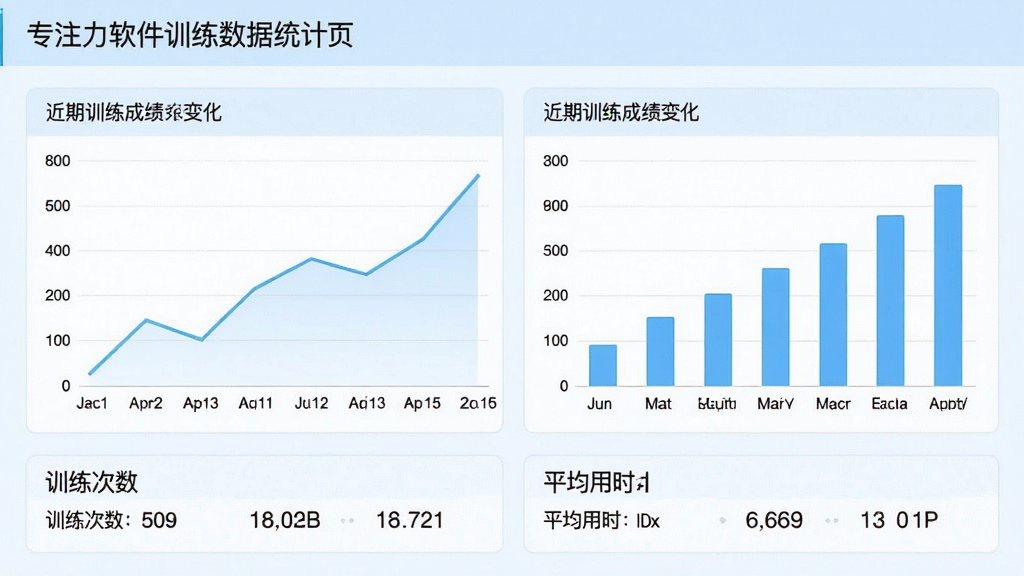Click the Mat bar in the bar chart
Screen dimensions: 1024x576
coord(660,351)
